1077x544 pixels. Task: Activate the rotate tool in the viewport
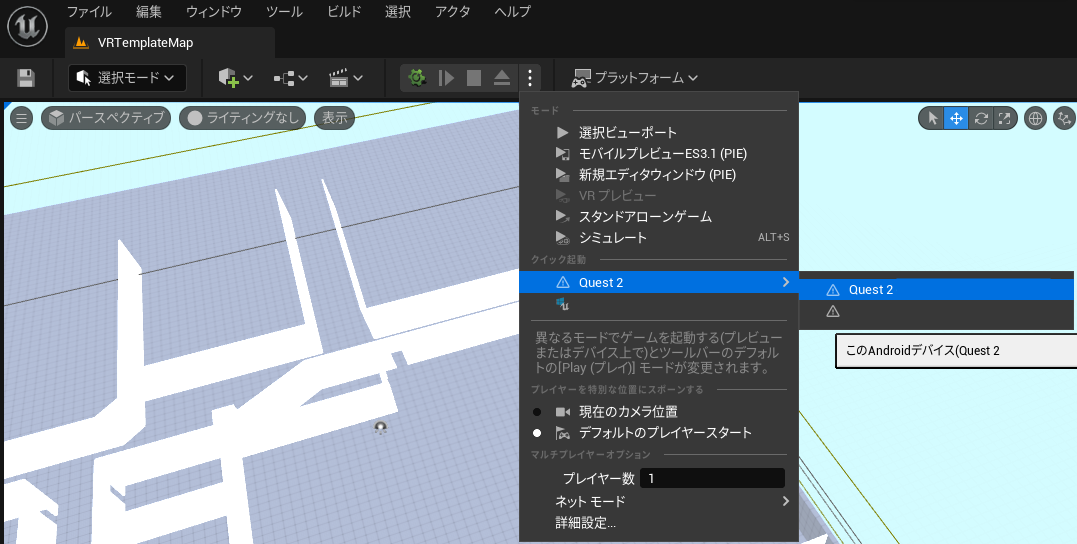coord(981,118)
